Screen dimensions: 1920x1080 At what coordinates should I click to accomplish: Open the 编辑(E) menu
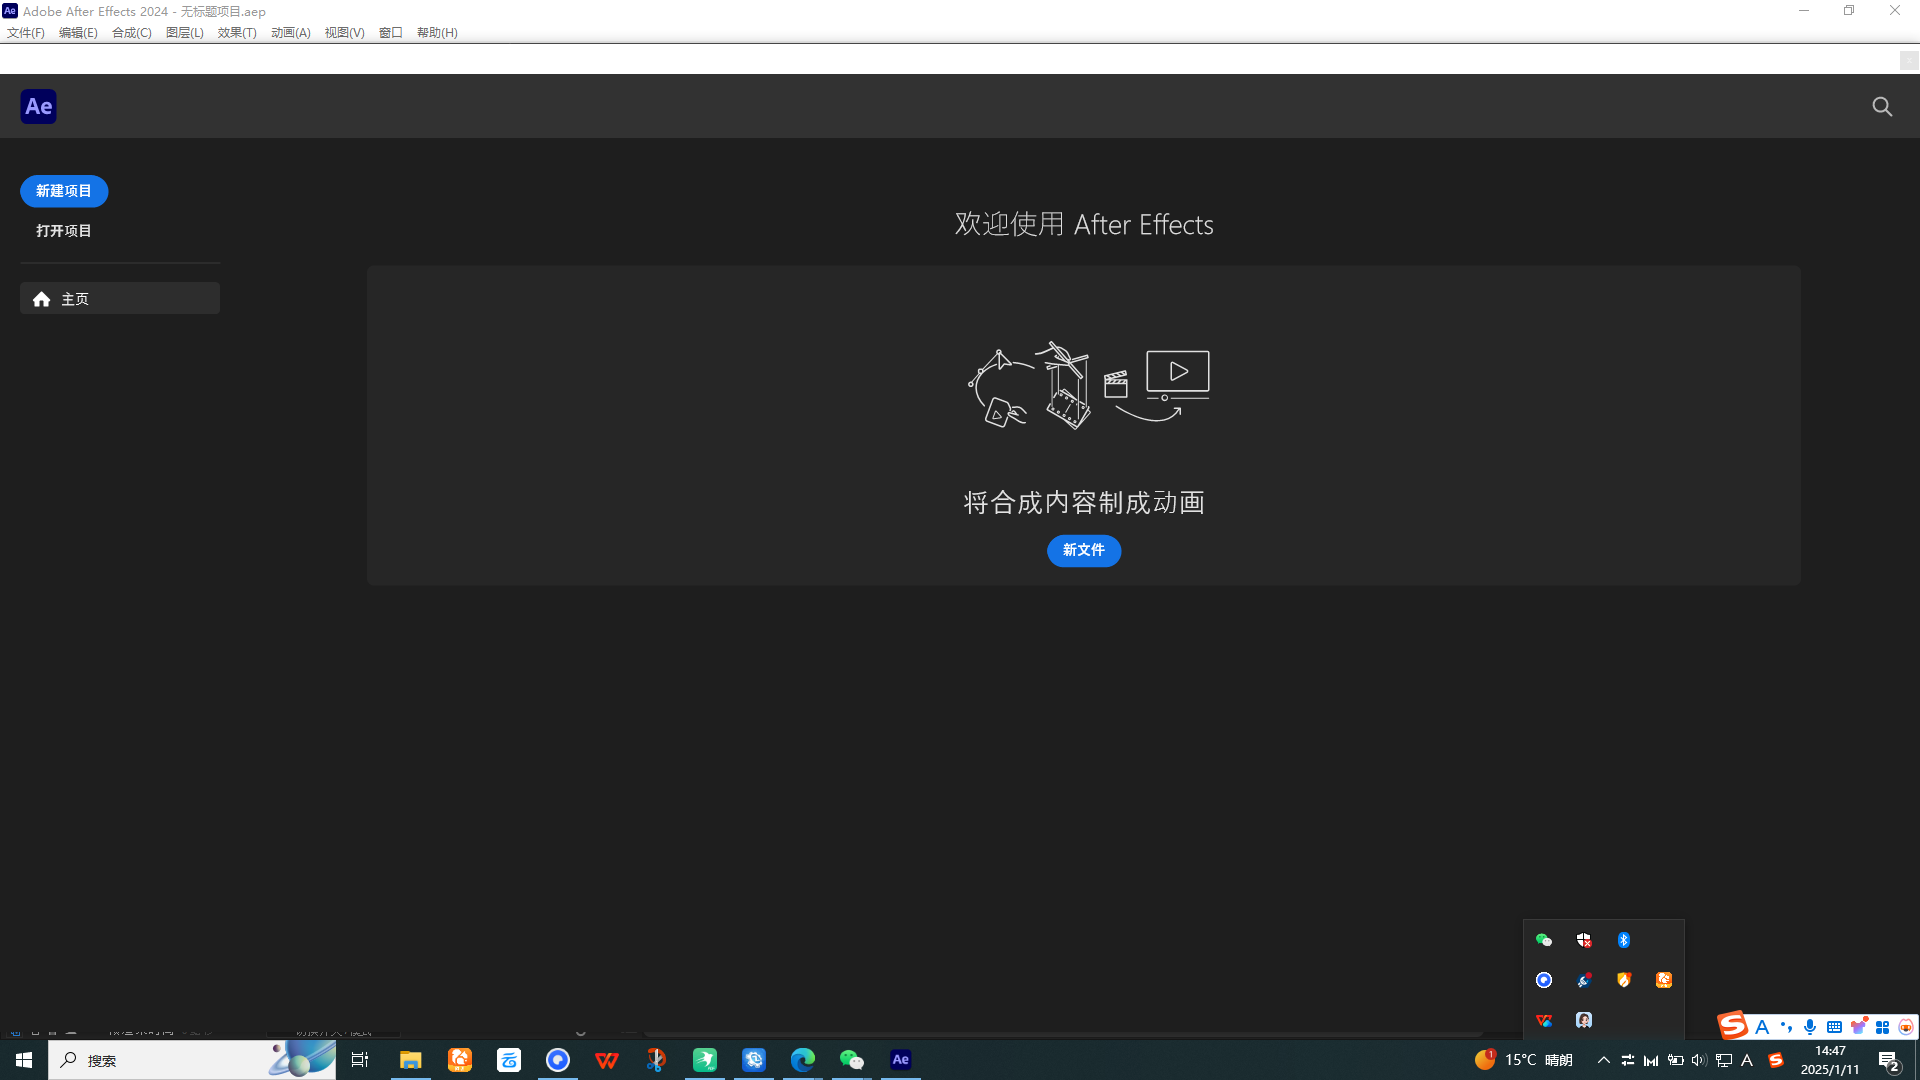[x=78, y=32]
